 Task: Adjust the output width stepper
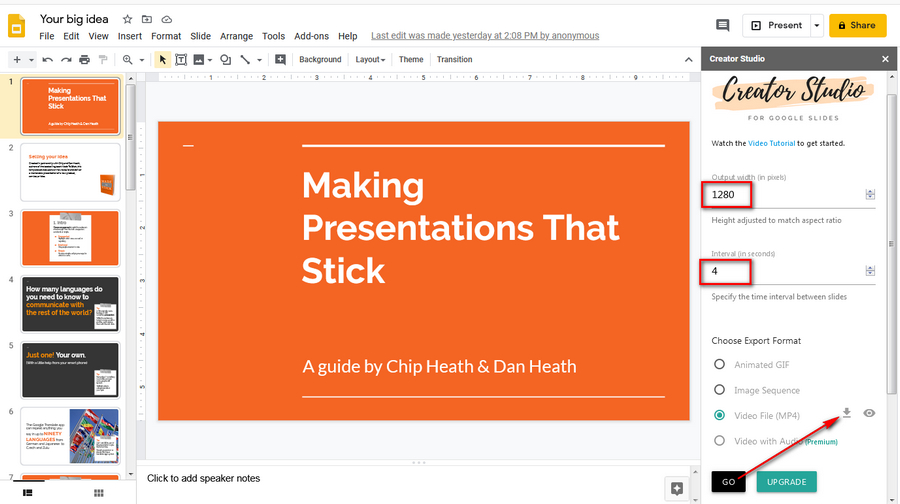(870, 195)
